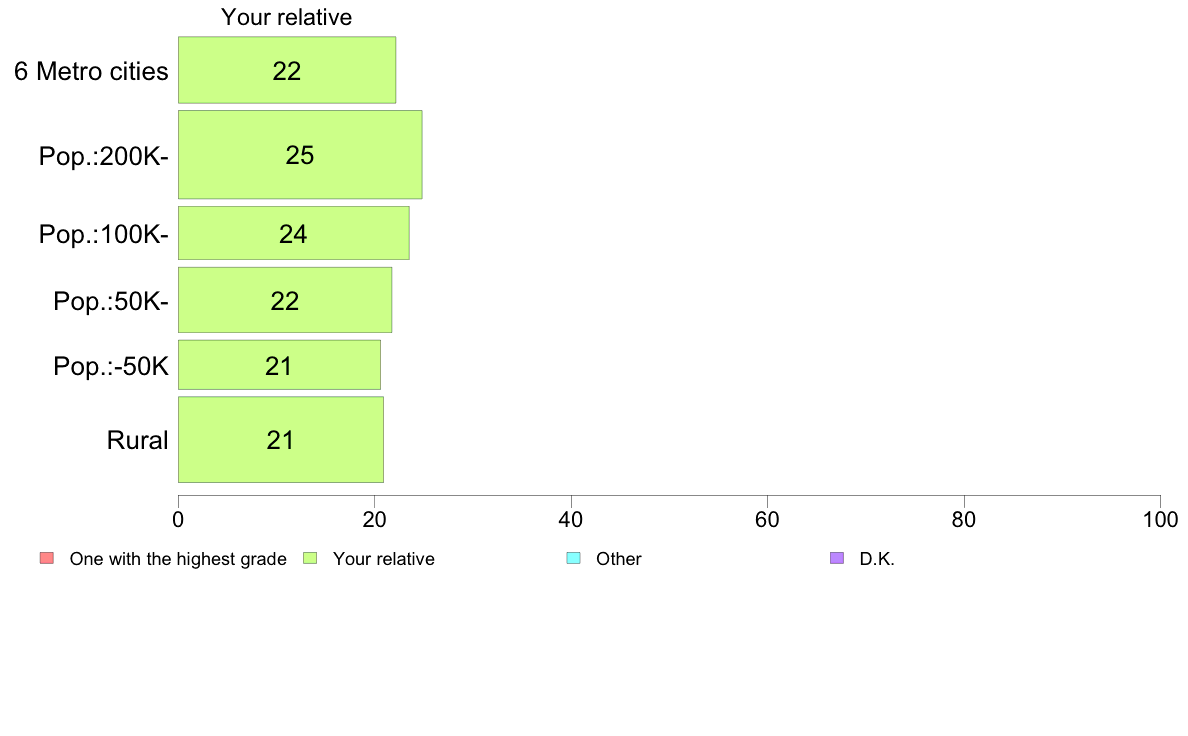Select the 6 Metro cities bar

click(286, 70)
